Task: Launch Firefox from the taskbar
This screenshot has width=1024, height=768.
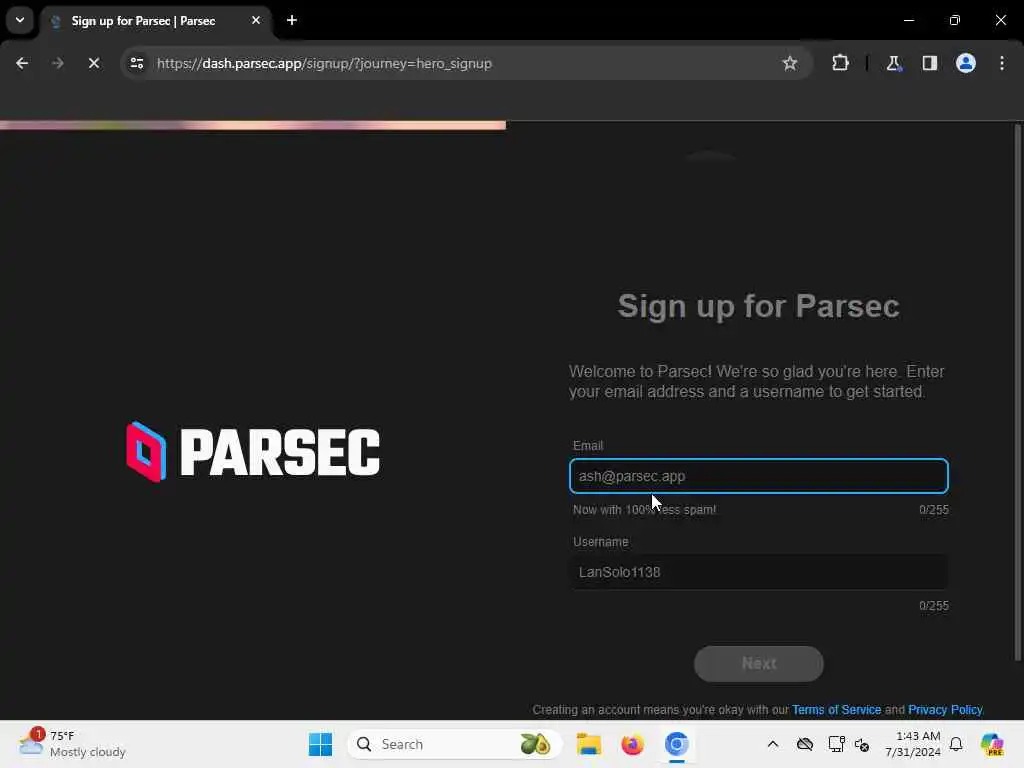Action: pyautogui.click(x=632, y=744)
